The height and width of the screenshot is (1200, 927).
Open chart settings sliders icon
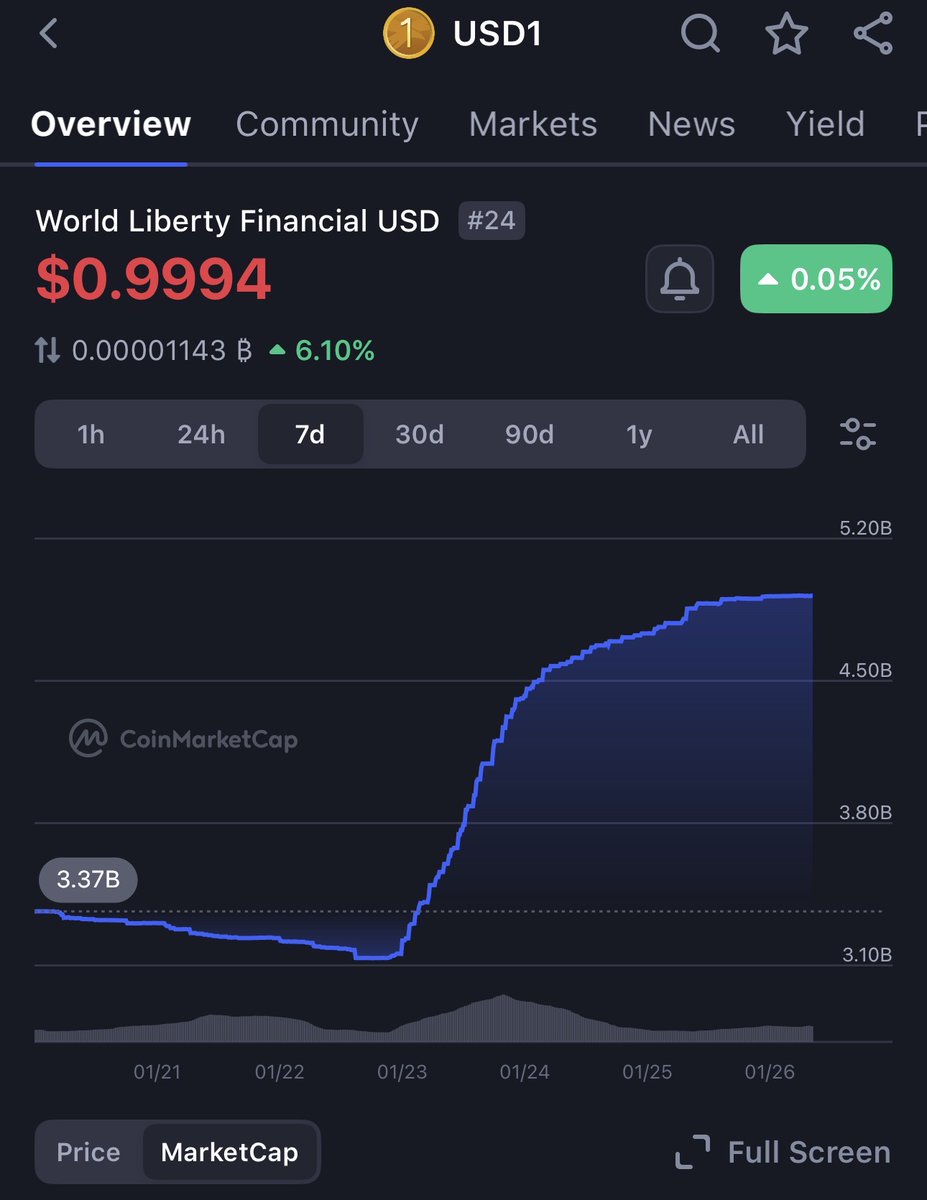pyautogui.click(x=858, y=434)
